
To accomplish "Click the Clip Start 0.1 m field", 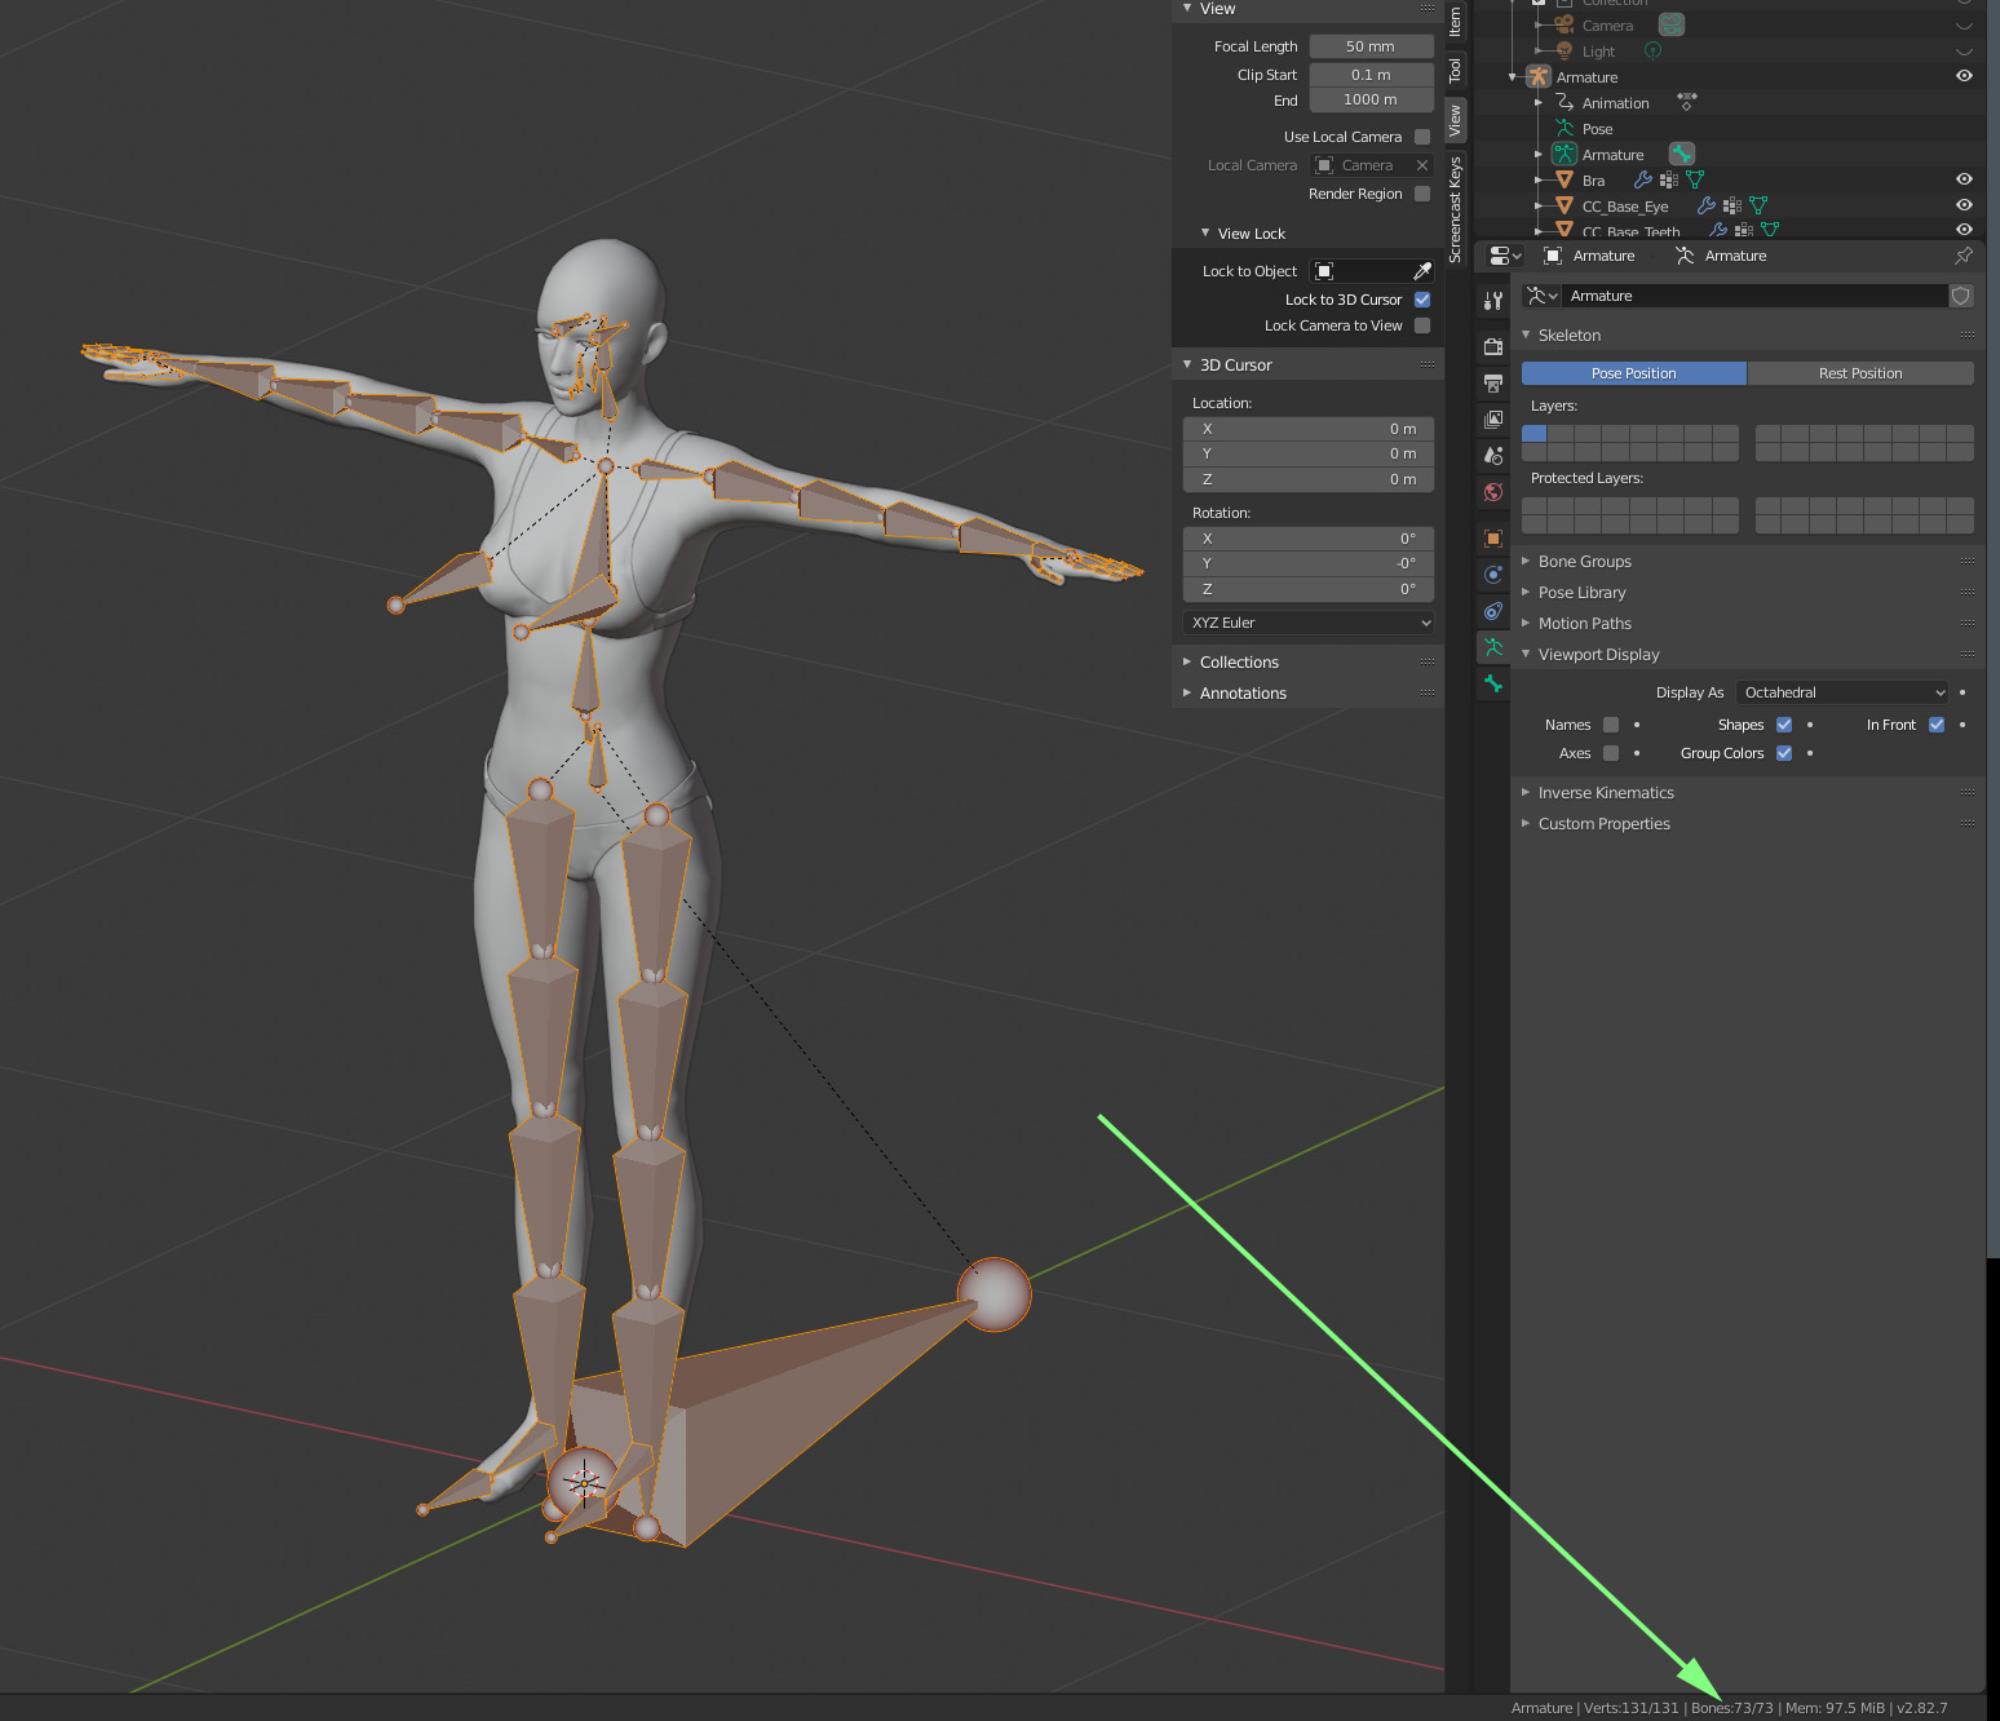I will [x=1371, y=75].
